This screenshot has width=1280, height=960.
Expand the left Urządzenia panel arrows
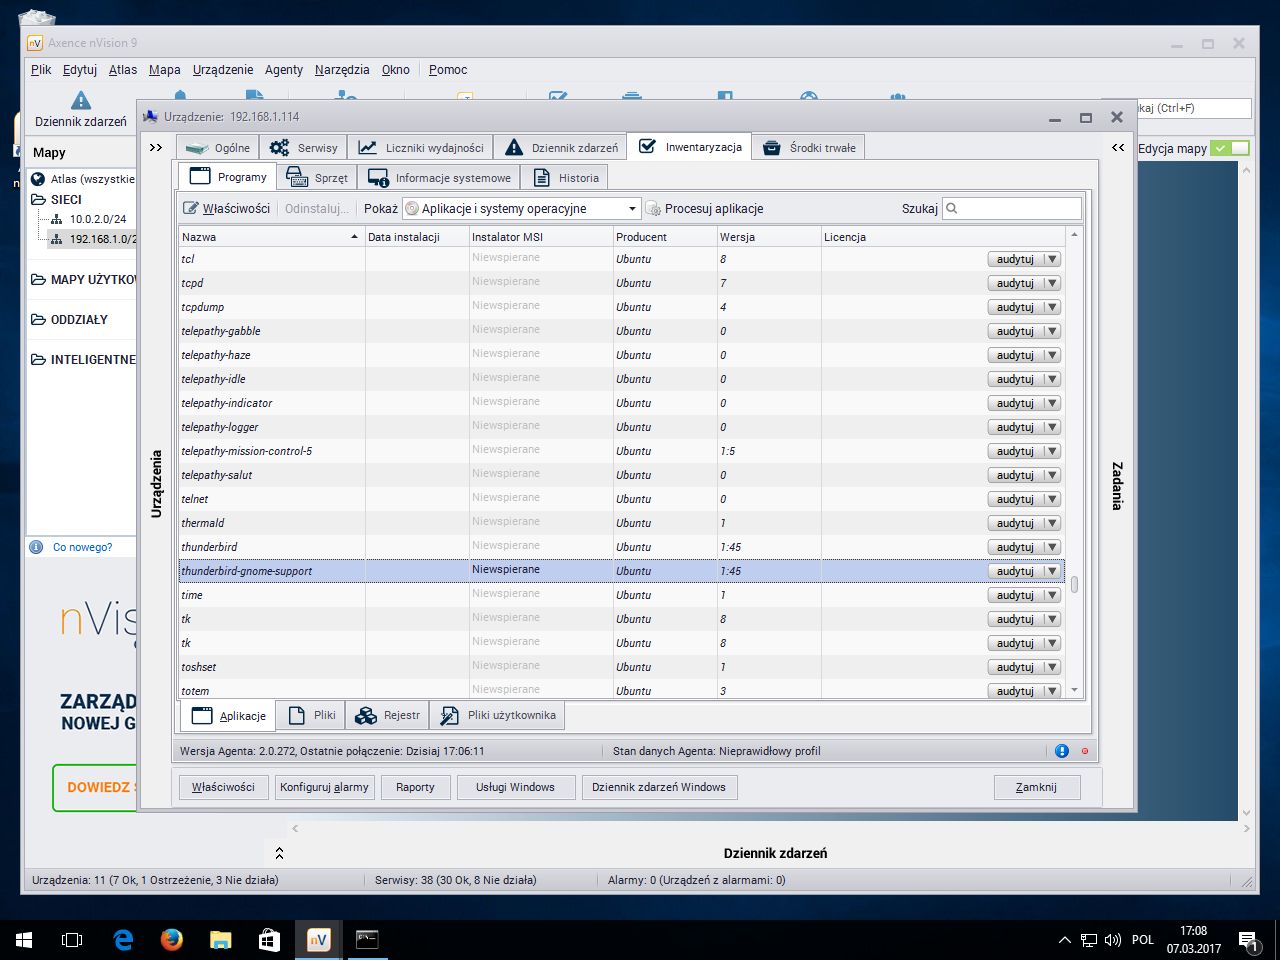coord(156,147)
